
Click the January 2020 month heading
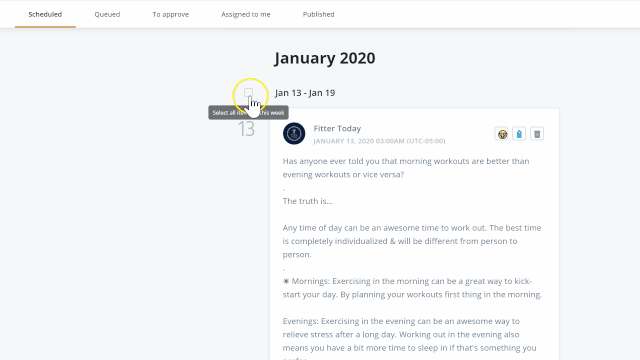pyautogui.click(x=324, y=58)
